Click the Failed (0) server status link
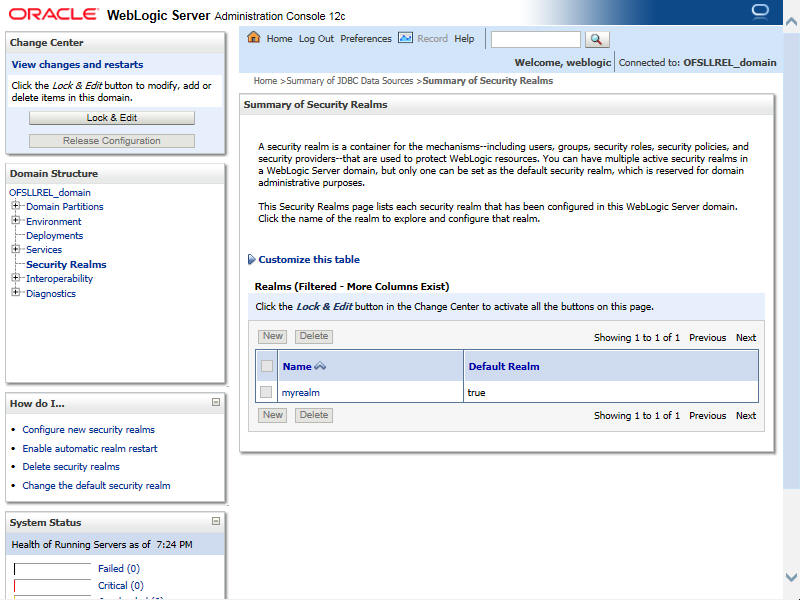The height and width of the screenshot is (600, 800). click(119, 569)
